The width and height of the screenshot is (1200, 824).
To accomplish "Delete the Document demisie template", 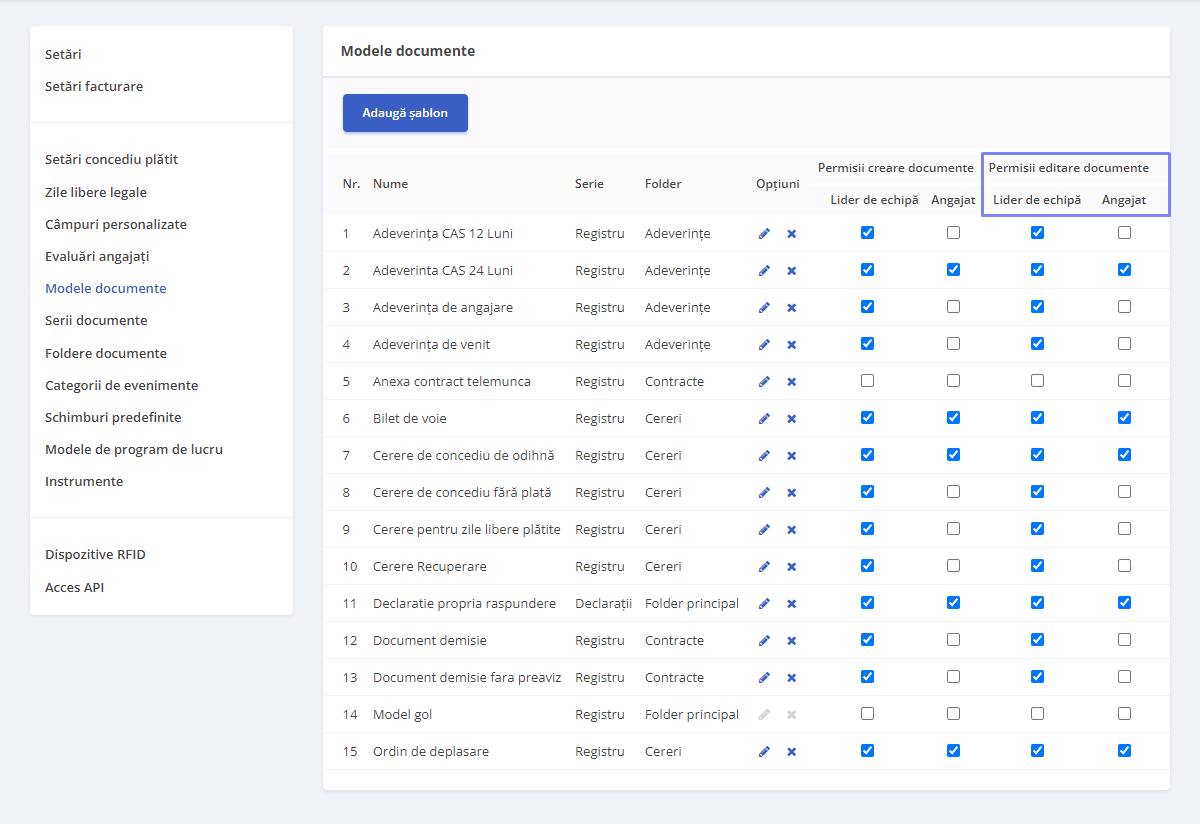I will point(791,640).
